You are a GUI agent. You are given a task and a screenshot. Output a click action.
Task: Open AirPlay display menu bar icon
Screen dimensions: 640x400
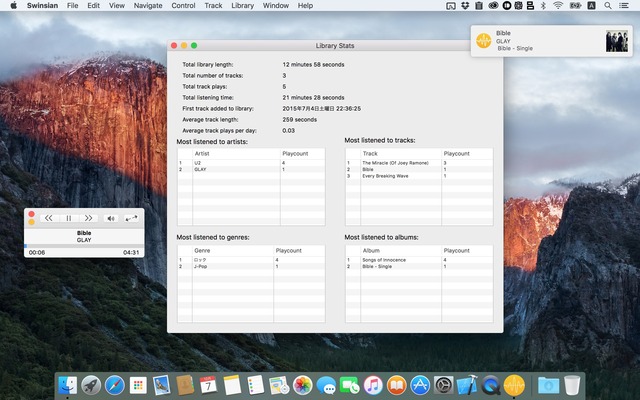click(451, 6)
